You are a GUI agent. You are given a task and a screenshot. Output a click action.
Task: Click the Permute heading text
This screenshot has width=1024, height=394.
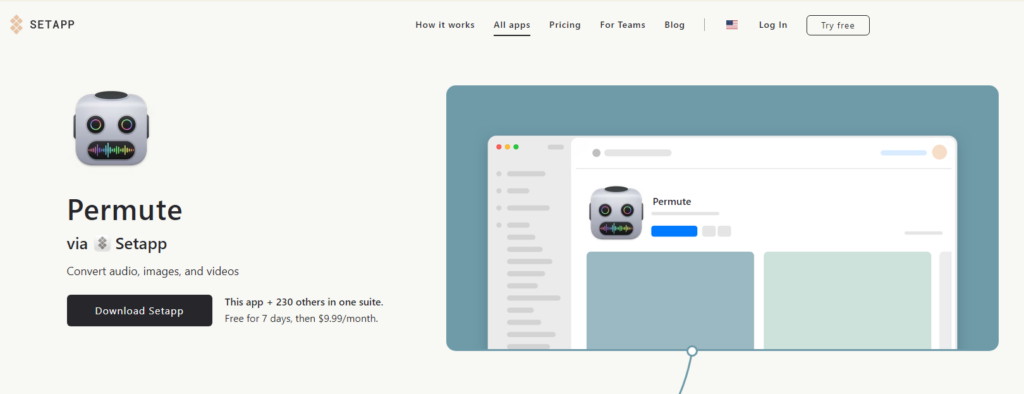point(125,210)
